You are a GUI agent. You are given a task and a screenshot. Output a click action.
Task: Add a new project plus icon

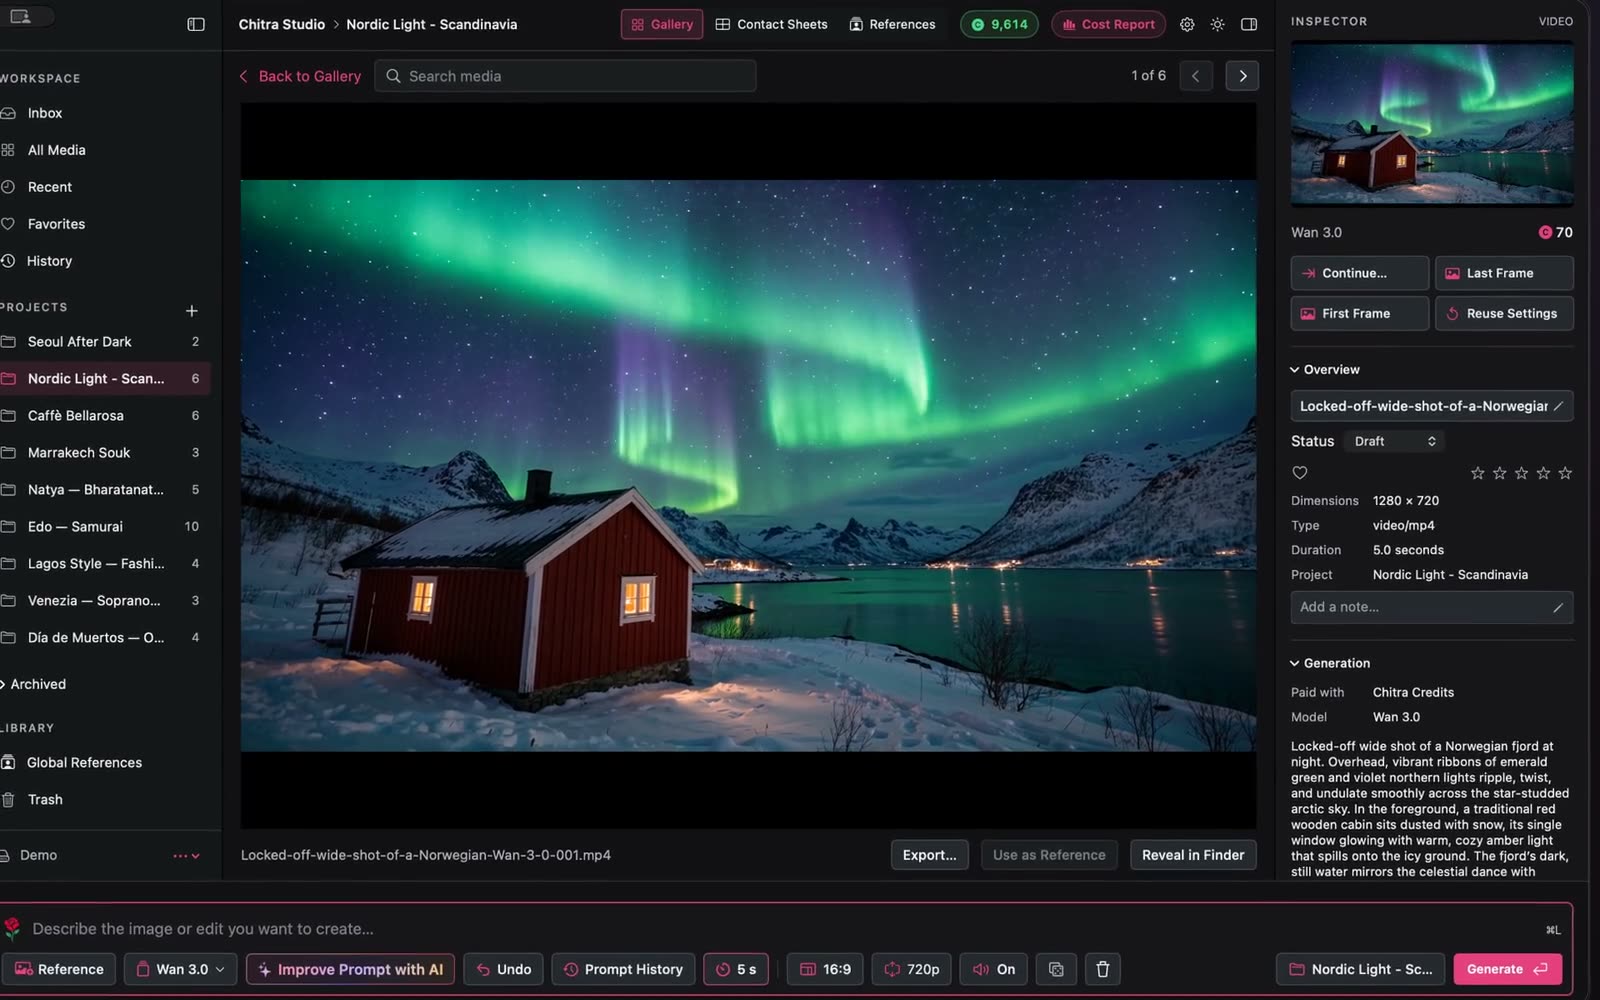191,311
